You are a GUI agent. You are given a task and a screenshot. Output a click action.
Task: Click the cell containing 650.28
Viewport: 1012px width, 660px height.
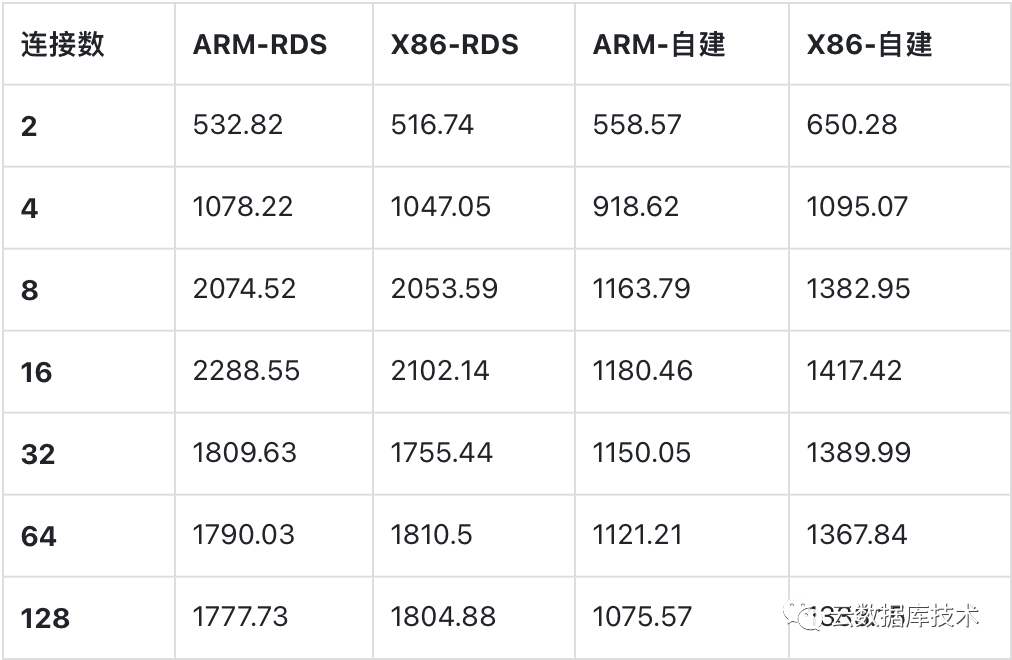coord(851,125)
